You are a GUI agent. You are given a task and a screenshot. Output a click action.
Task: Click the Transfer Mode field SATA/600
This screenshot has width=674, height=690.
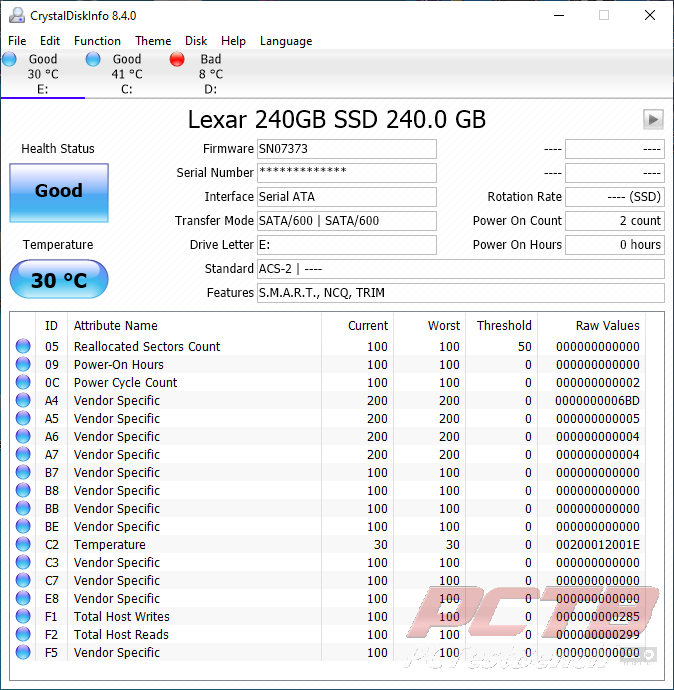tap(347, 220)
